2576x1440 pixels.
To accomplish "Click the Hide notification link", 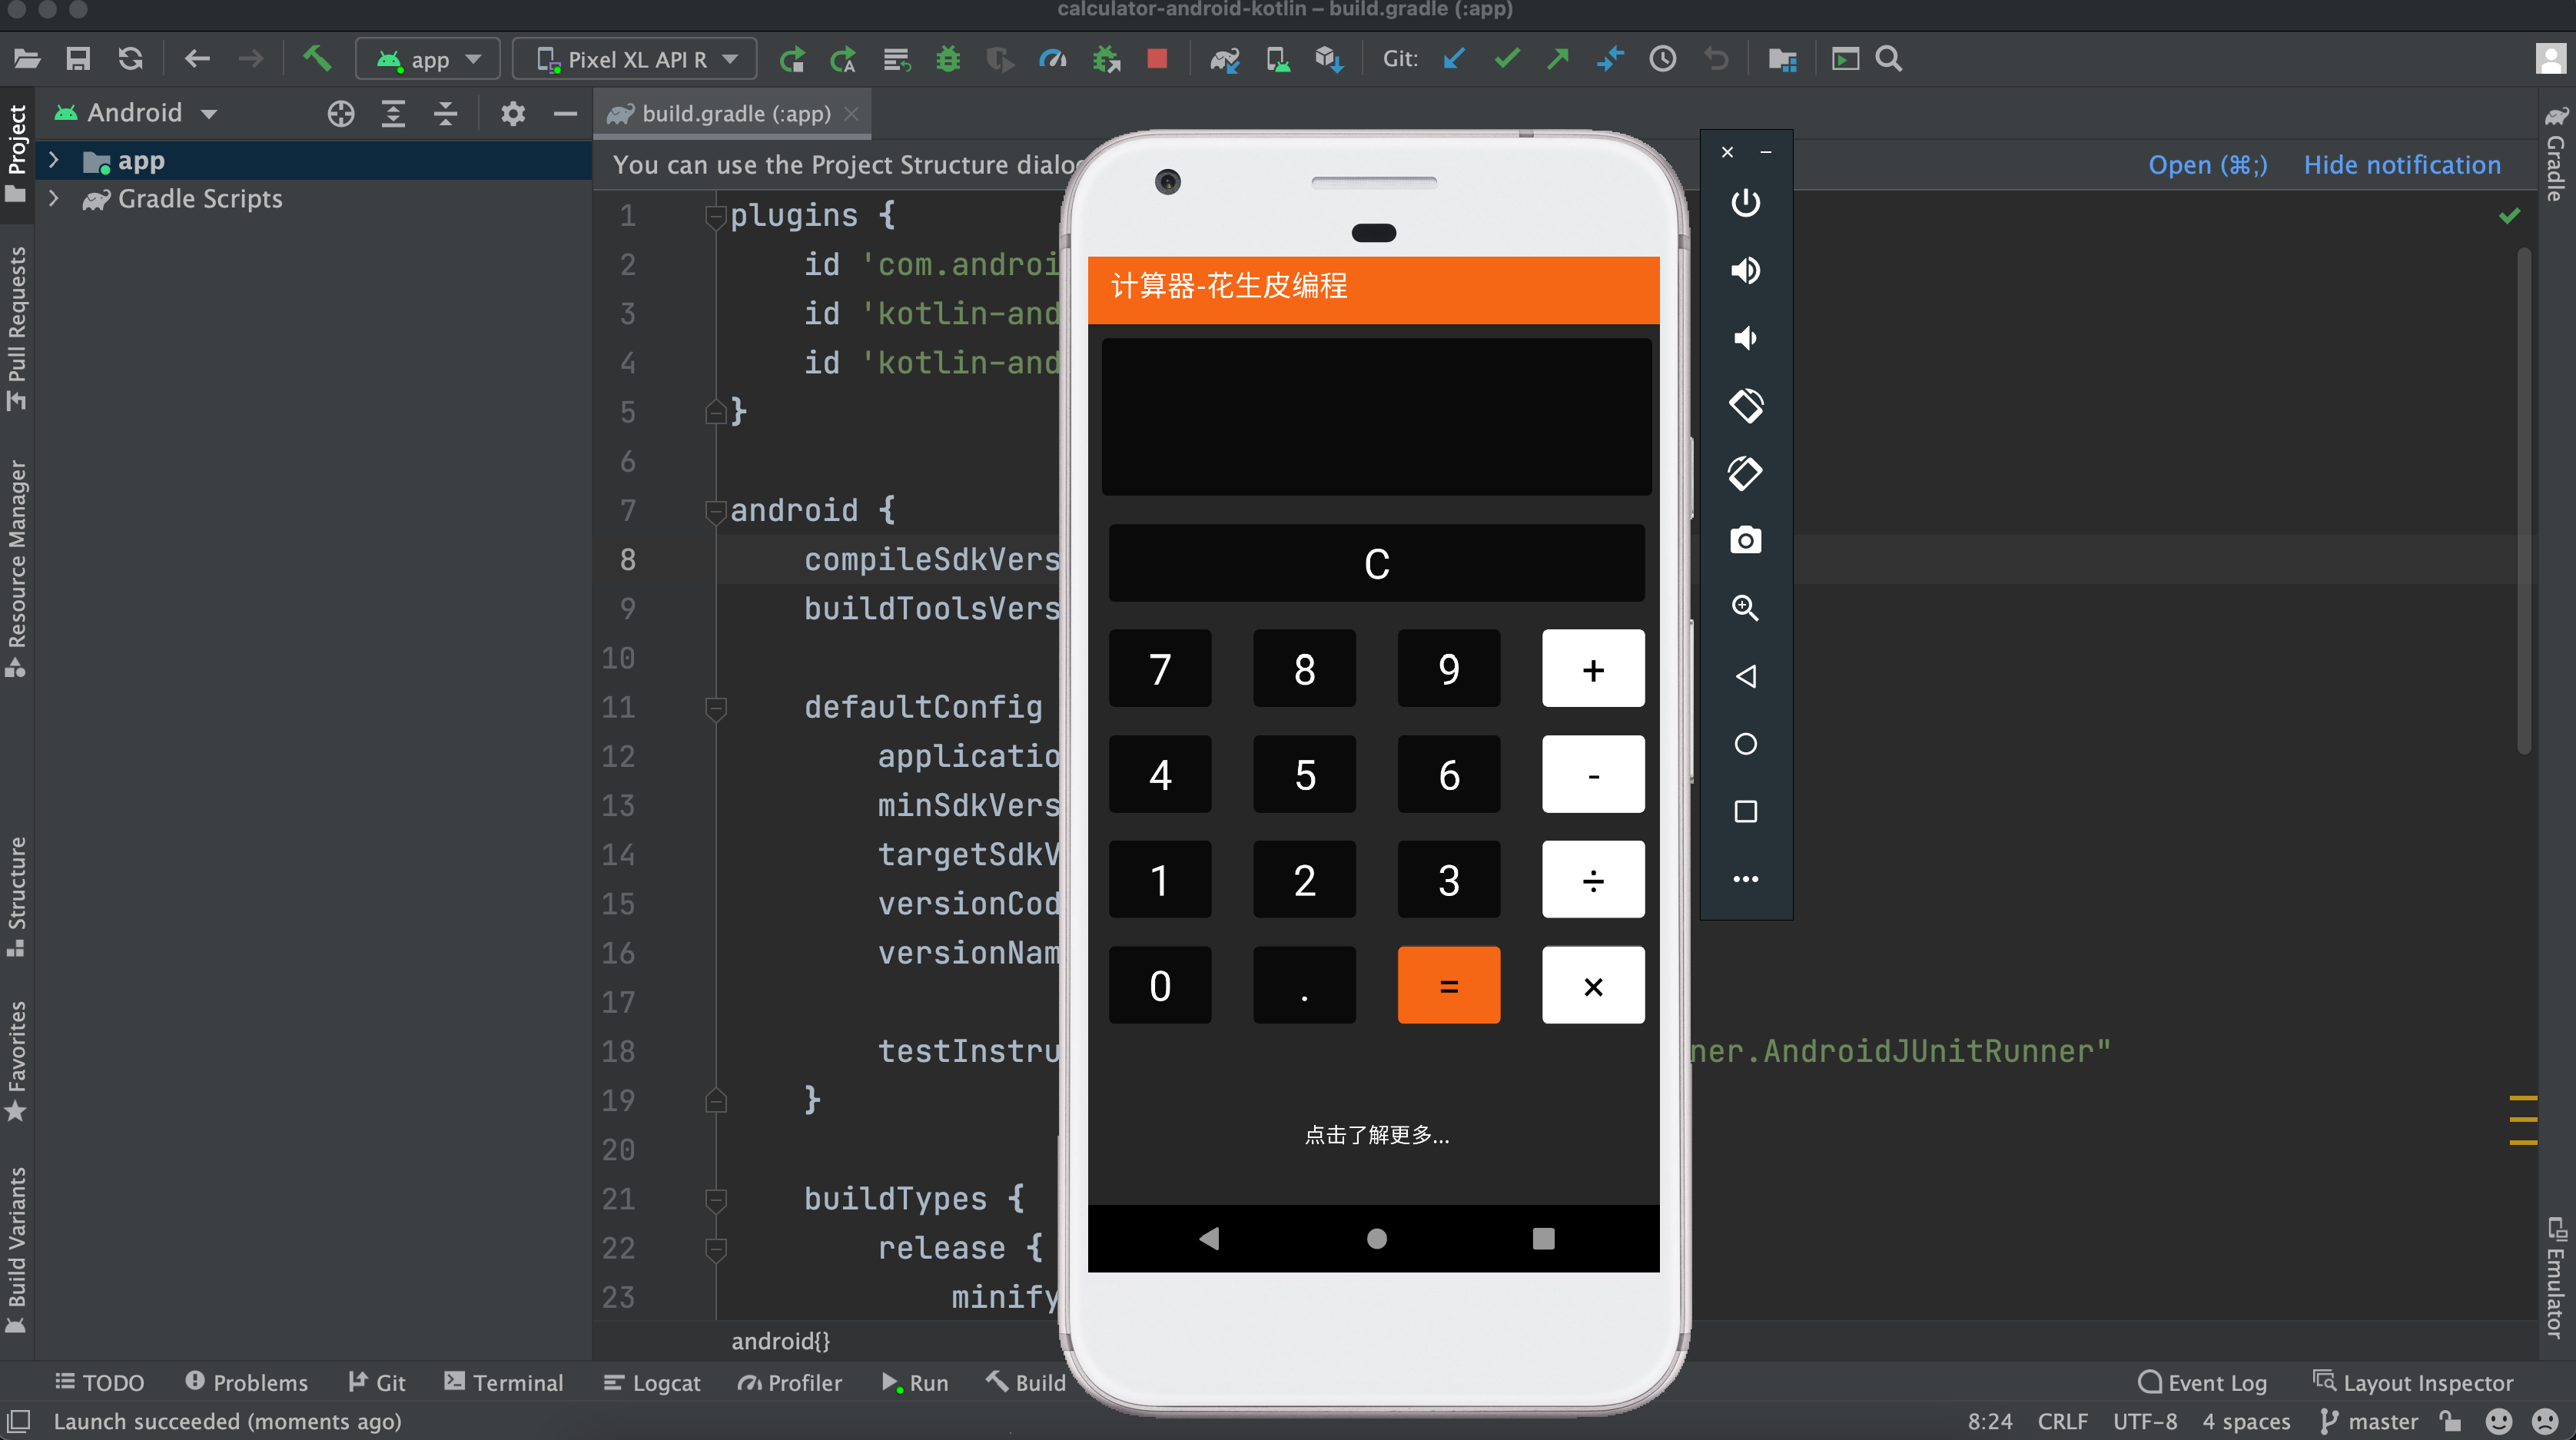I will point(2402,165).
